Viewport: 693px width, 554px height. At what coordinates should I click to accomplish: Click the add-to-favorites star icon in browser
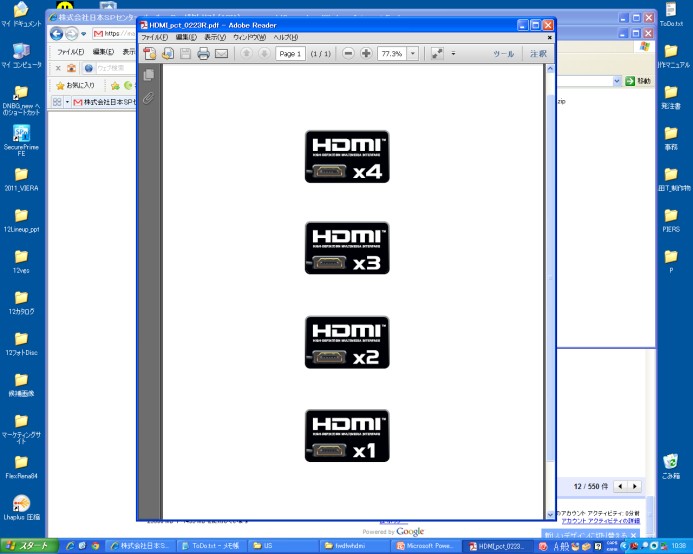click(115, 85)
